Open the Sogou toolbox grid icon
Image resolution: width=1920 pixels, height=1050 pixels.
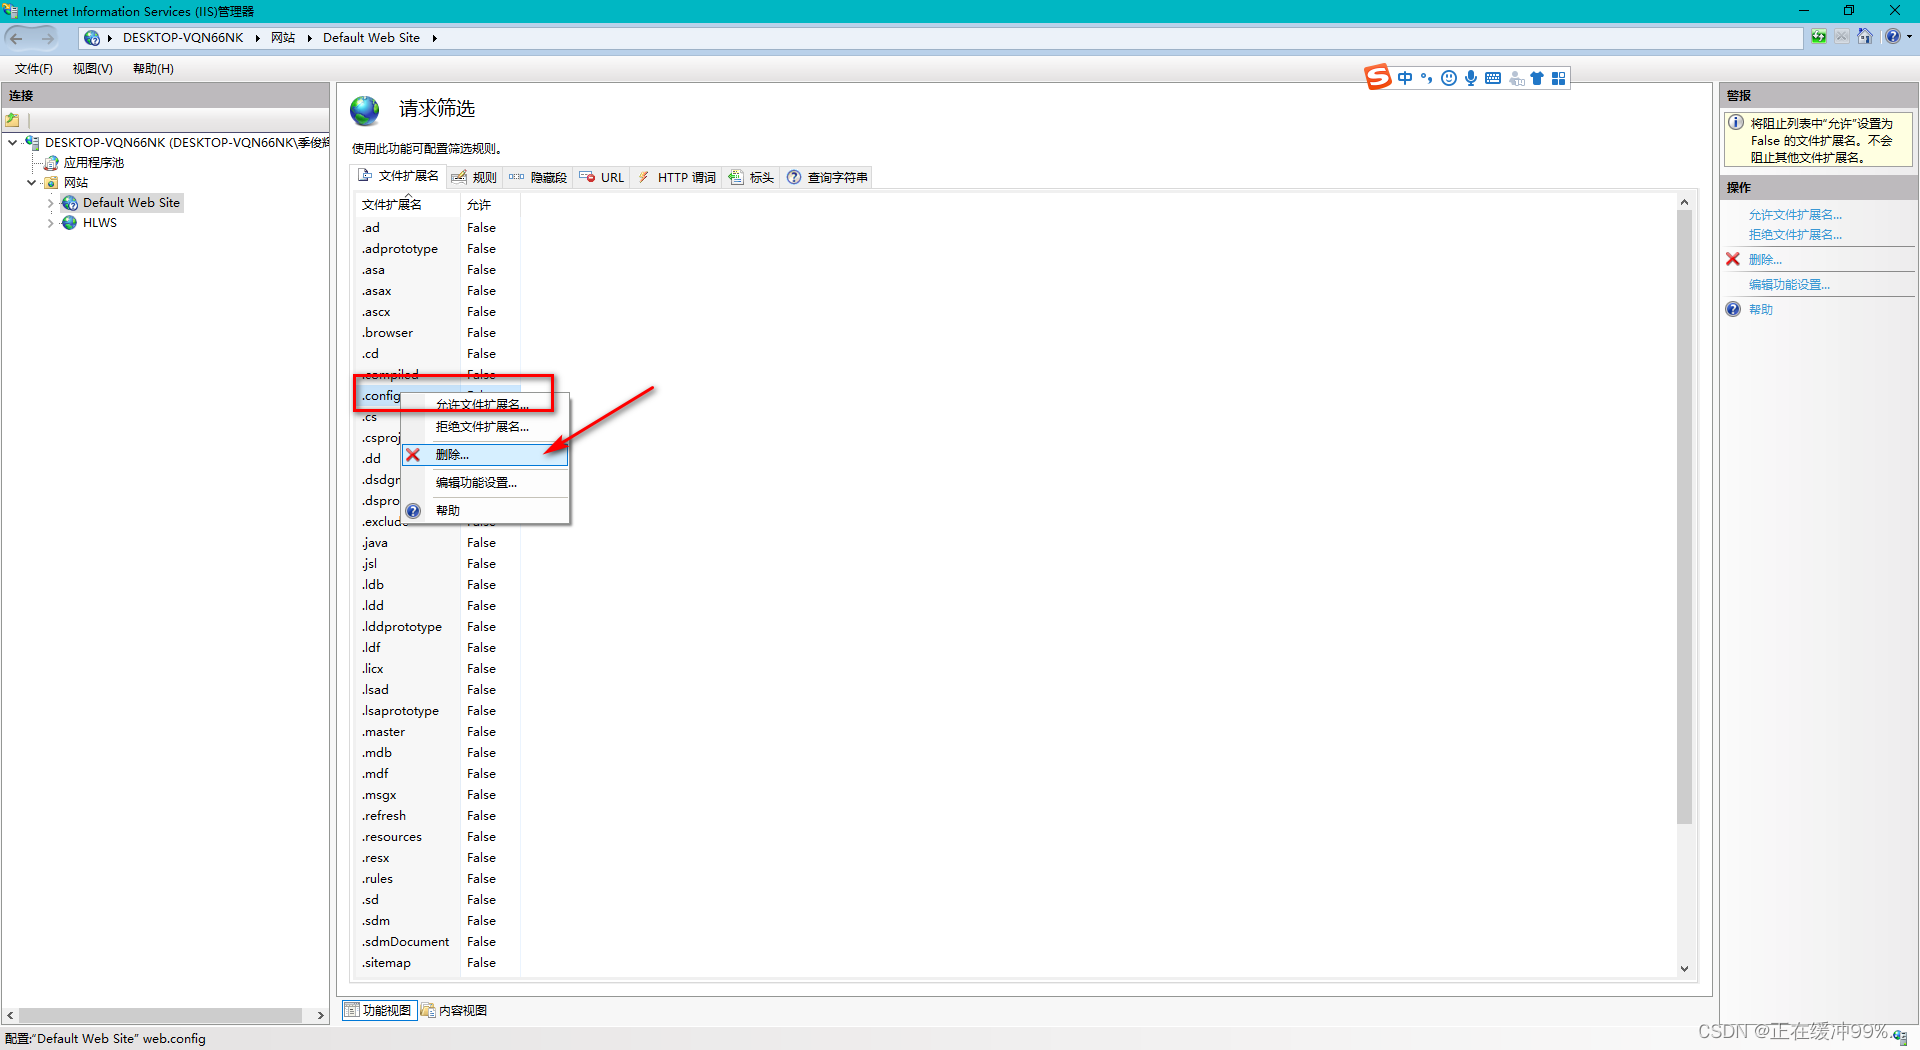tap(1558, 78)
